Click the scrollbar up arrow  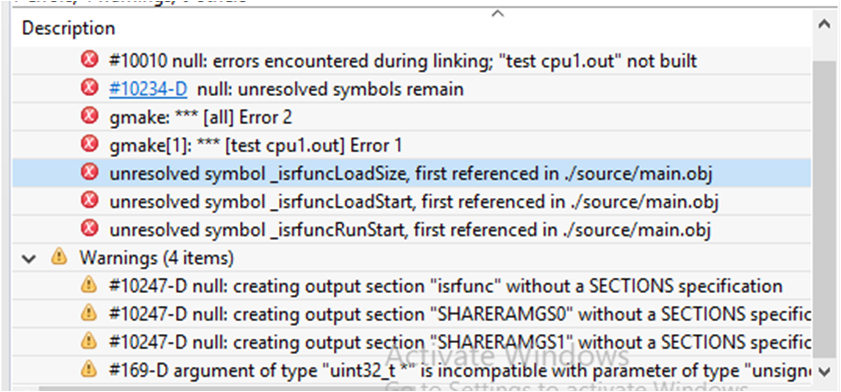[824, 25]
